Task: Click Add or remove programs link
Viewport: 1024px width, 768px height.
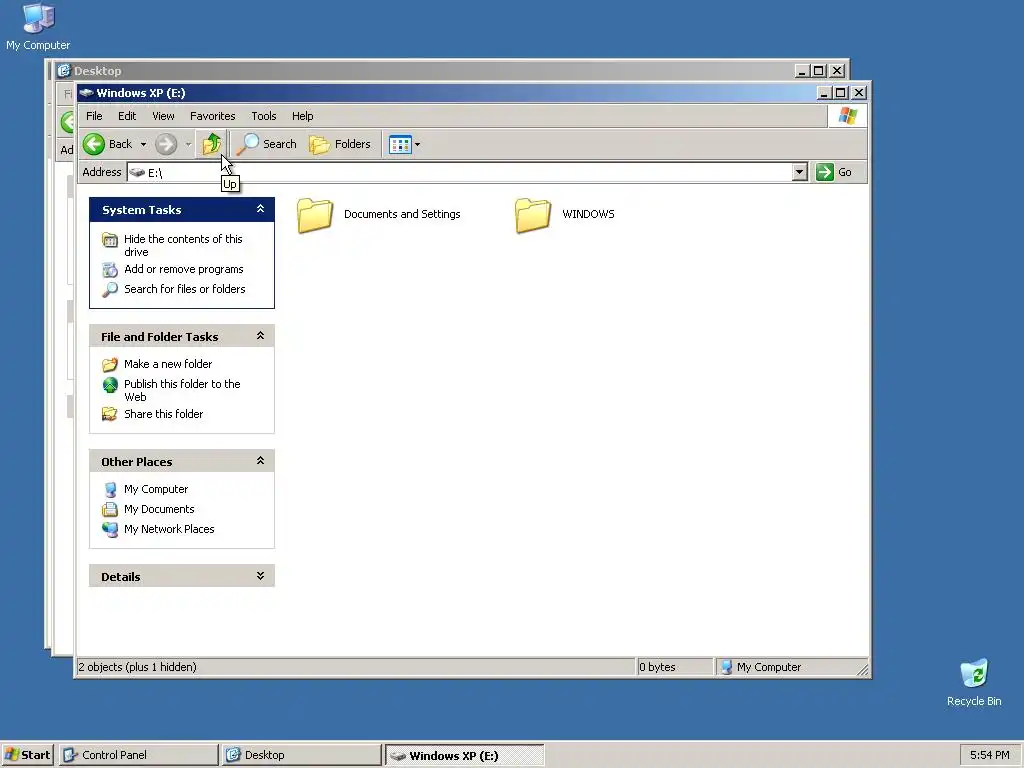Action: 184,269
